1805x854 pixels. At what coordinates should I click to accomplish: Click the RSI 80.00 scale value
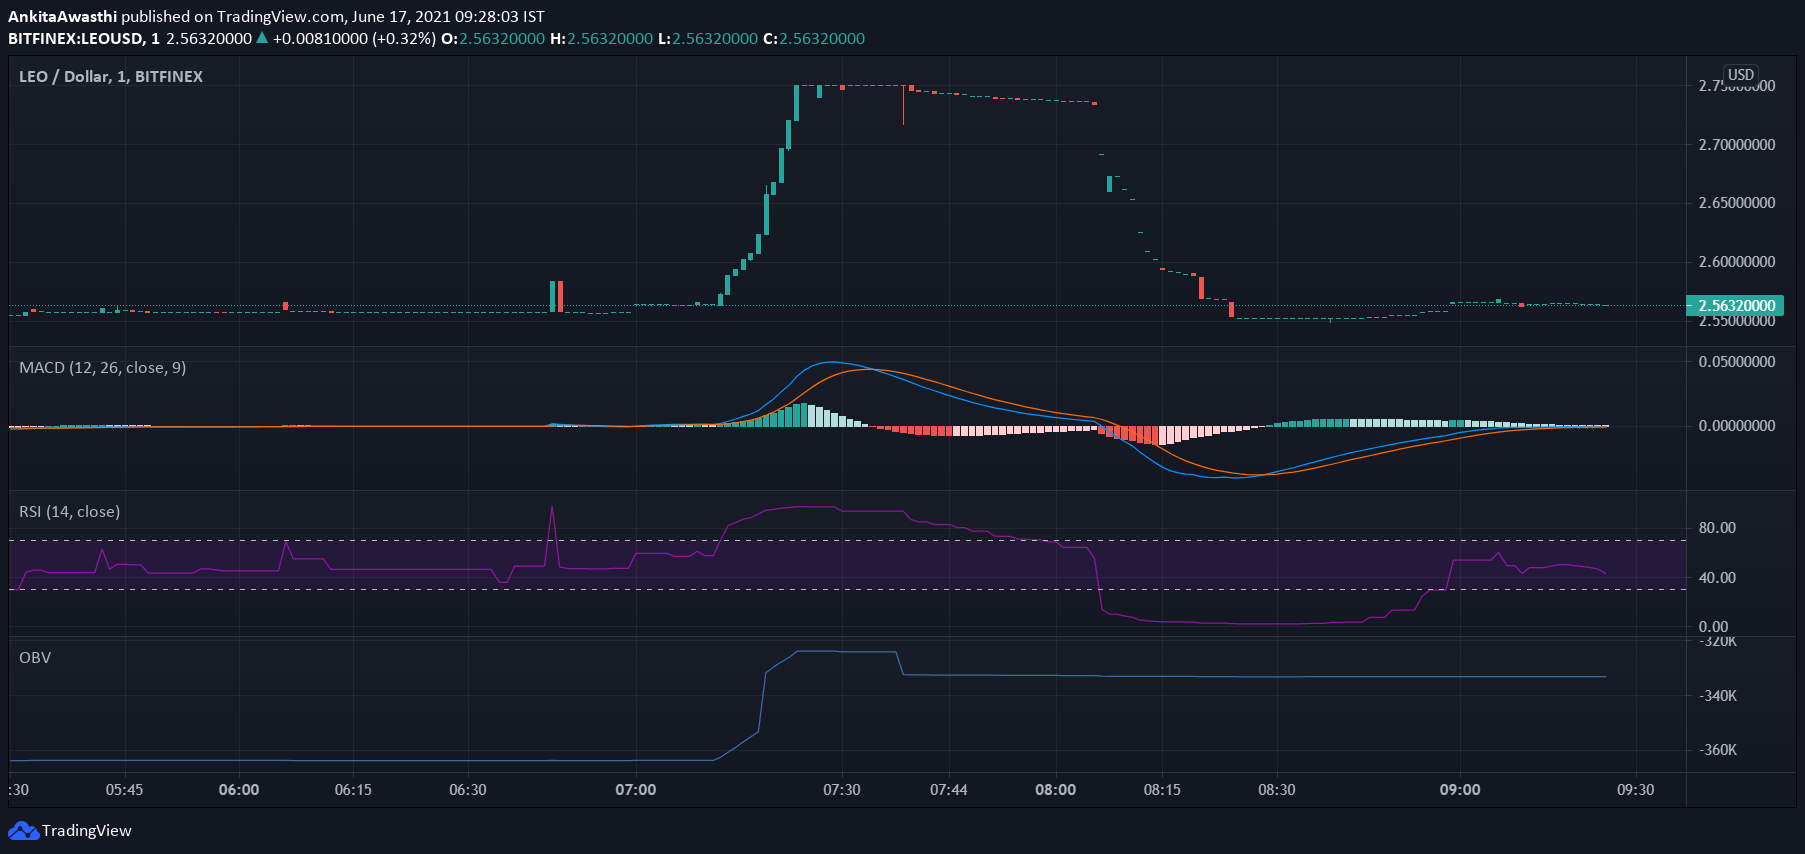1717,528
